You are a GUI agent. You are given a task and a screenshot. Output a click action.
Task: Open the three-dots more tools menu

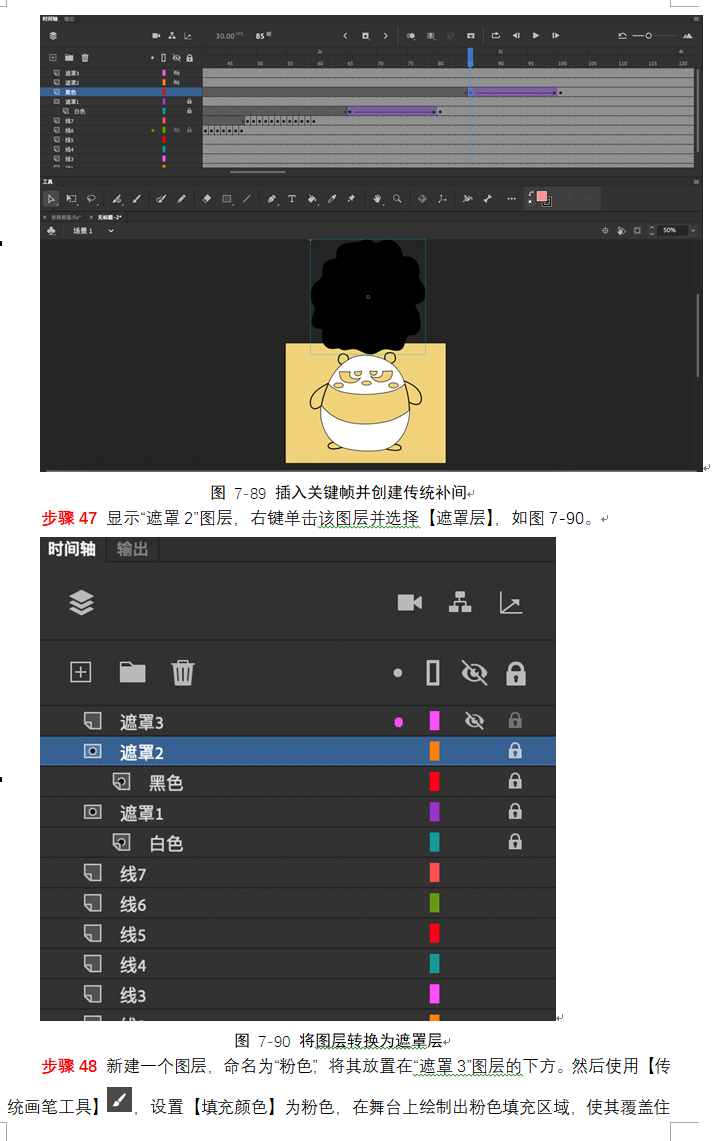point(512,199)
